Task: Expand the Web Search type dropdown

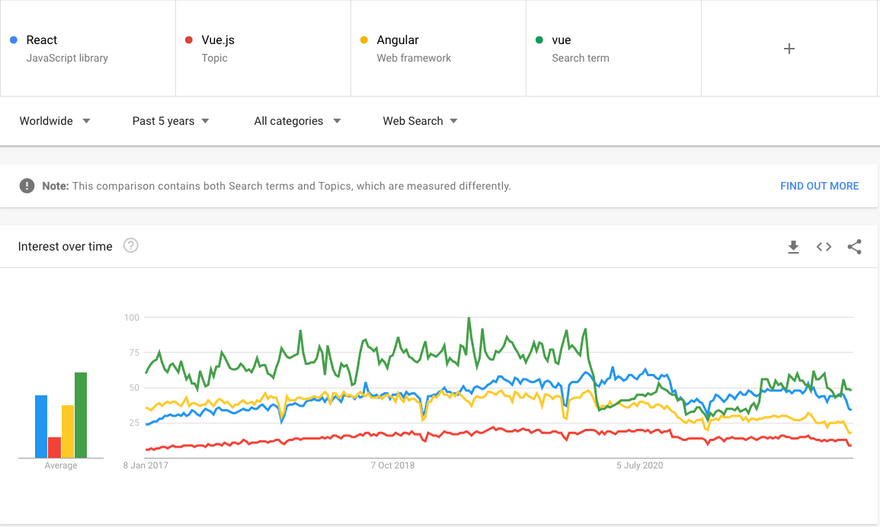Action: point(420,121)
